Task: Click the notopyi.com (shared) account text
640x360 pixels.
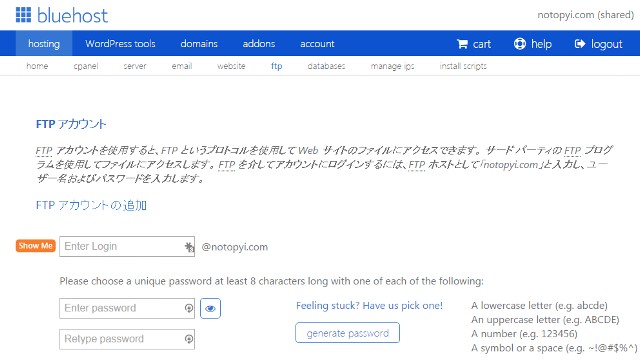Action: pos(585,15)
